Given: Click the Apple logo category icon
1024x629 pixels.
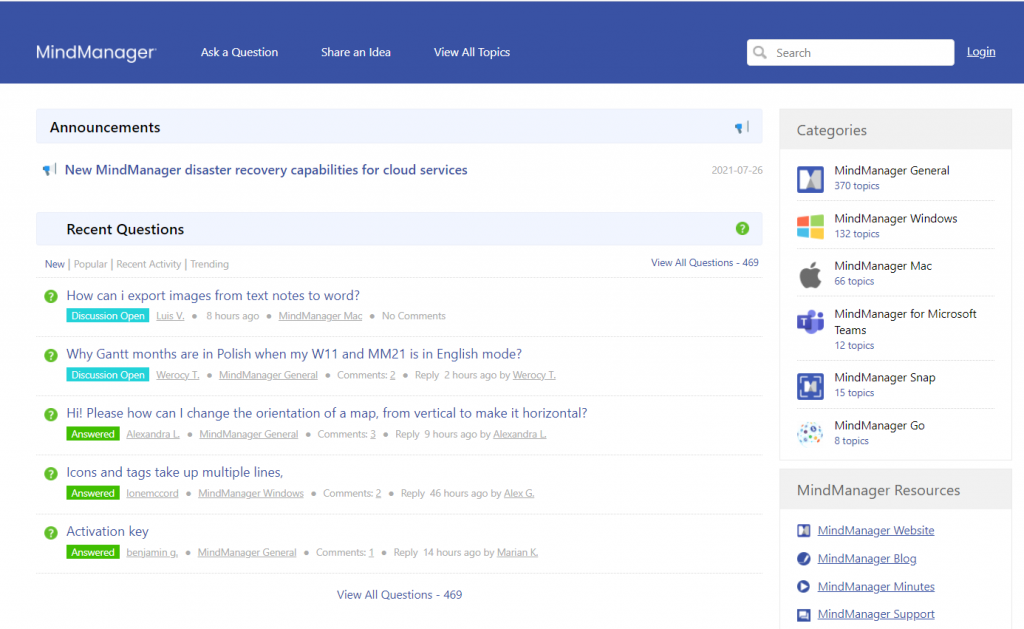Looking at the screenshot, I should (810, 274).
